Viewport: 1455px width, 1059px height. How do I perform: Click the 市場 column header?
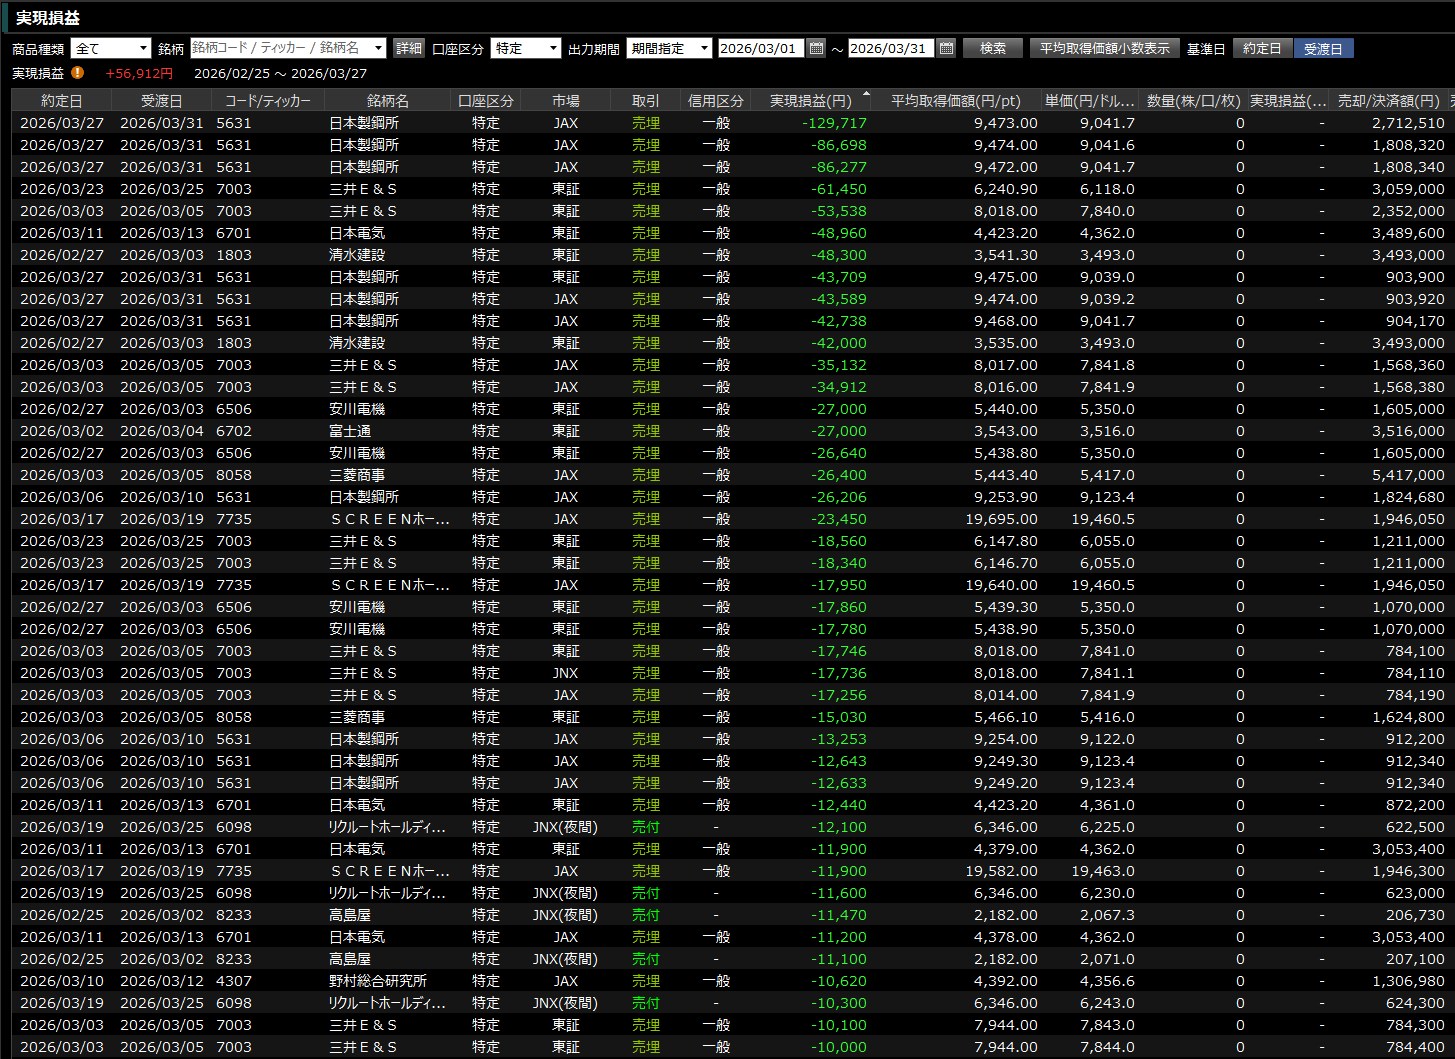pos(565,101)
